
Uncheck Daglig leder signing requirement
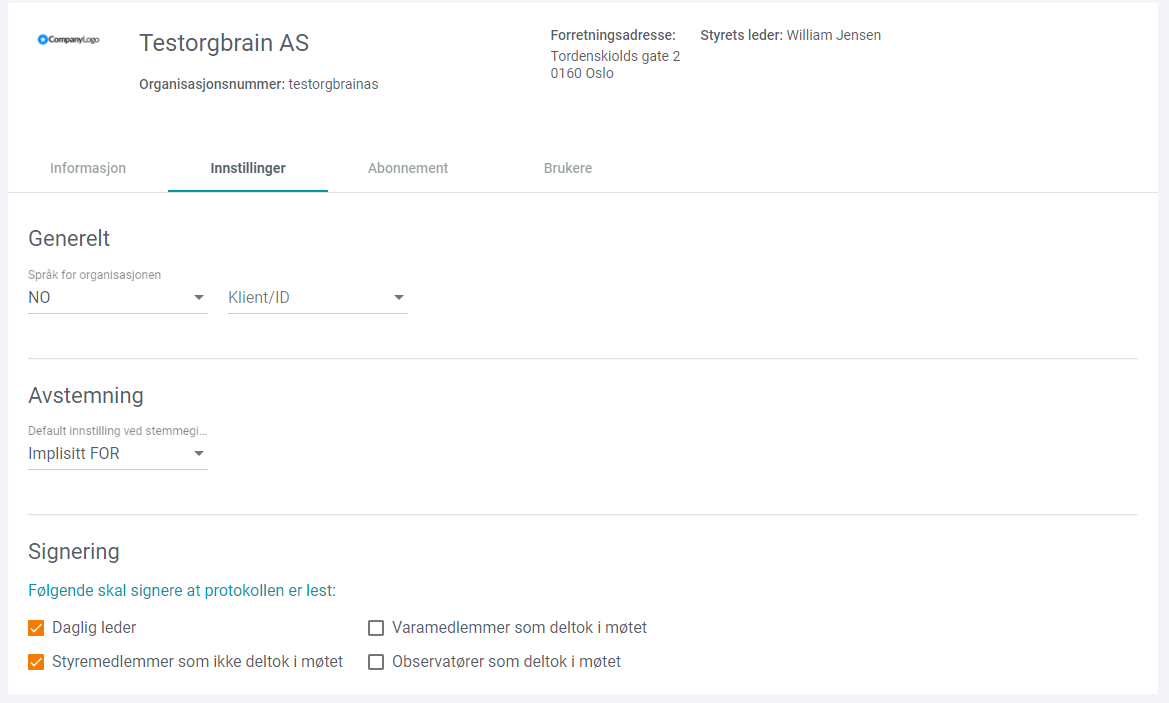(36, 627)
